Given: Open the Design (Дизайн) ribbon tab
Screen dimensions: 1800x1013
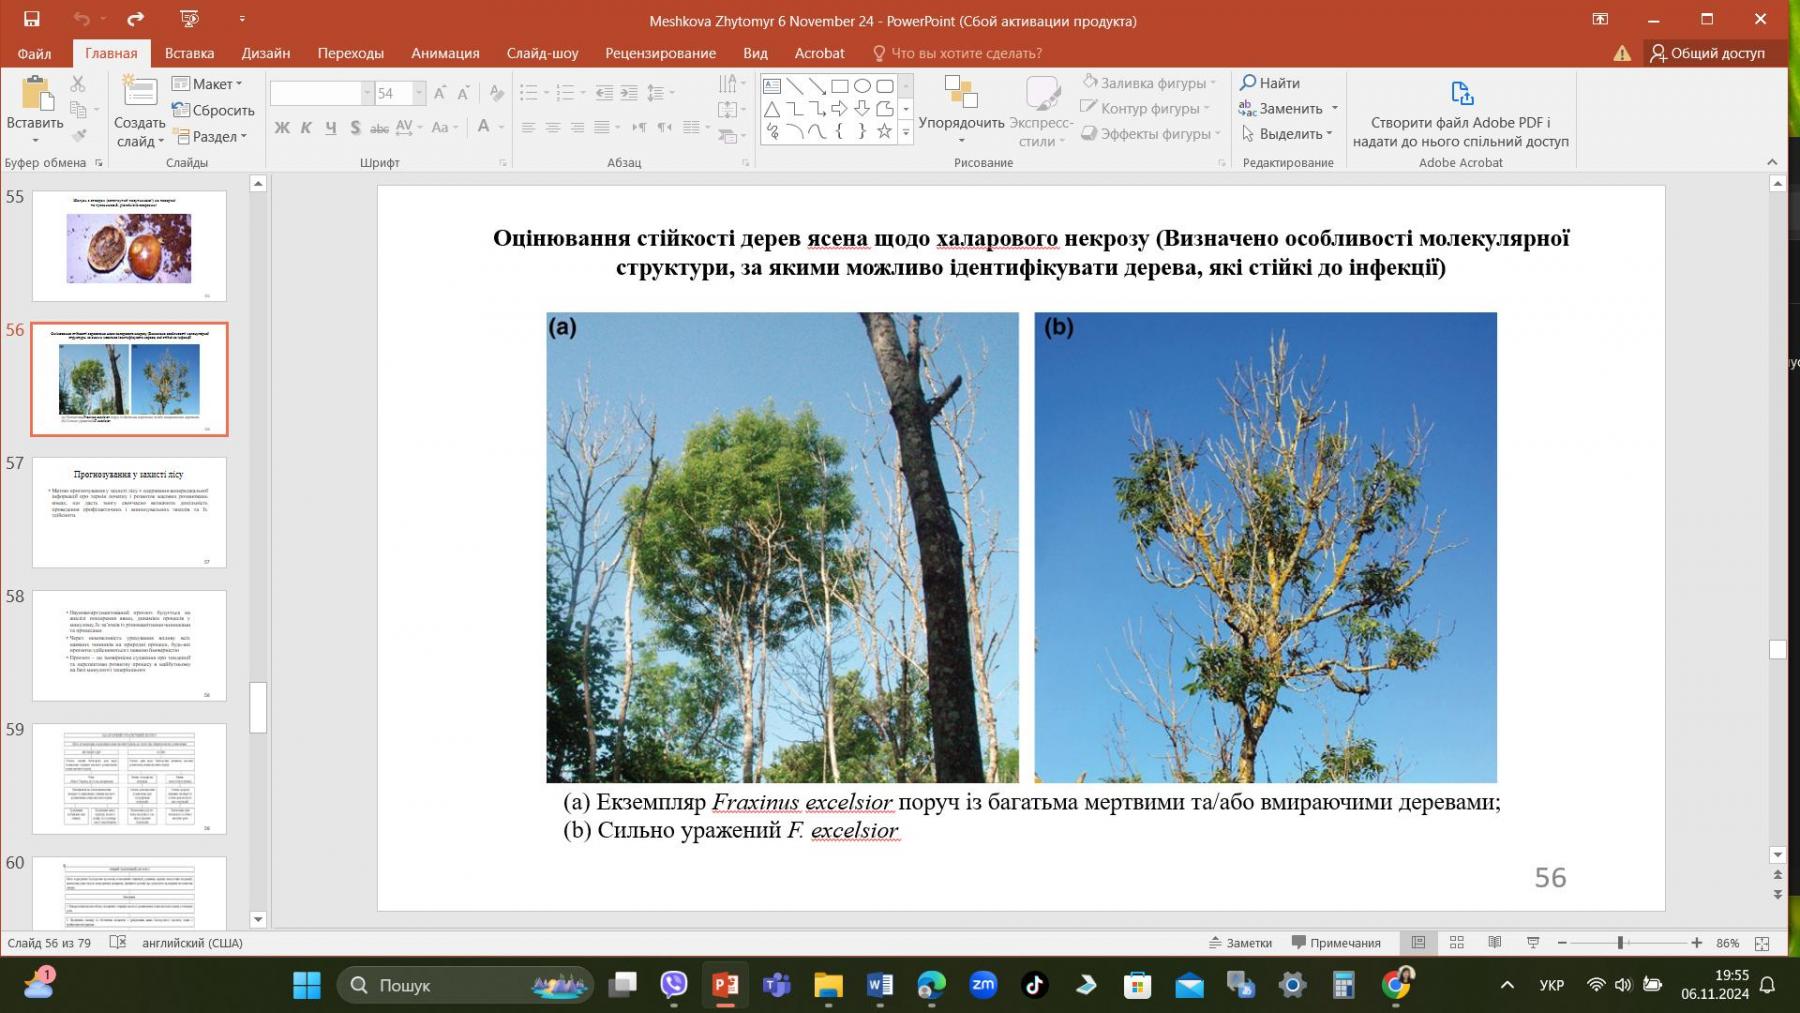Looking at the screenshot, I should [x=265, y=53].
